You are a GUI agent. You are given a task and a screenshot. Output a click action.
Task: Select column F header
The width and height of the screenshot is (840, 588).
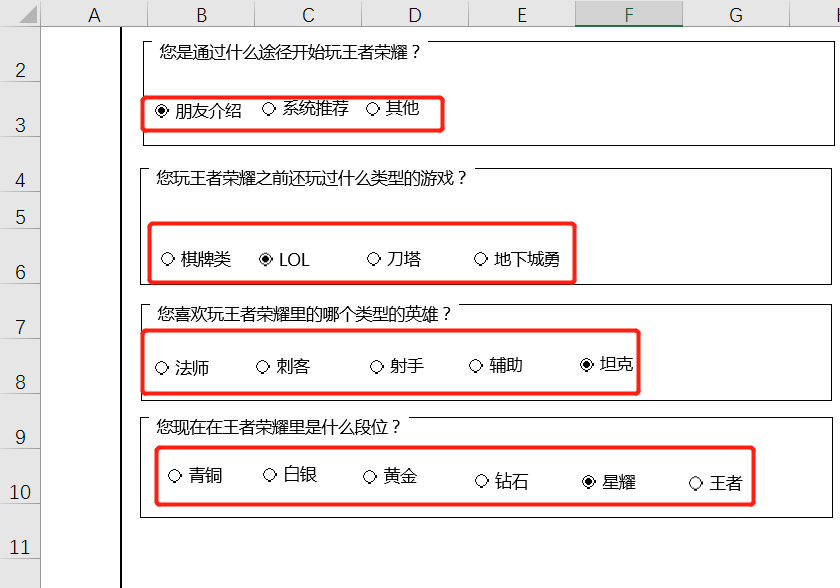[629, 14]
